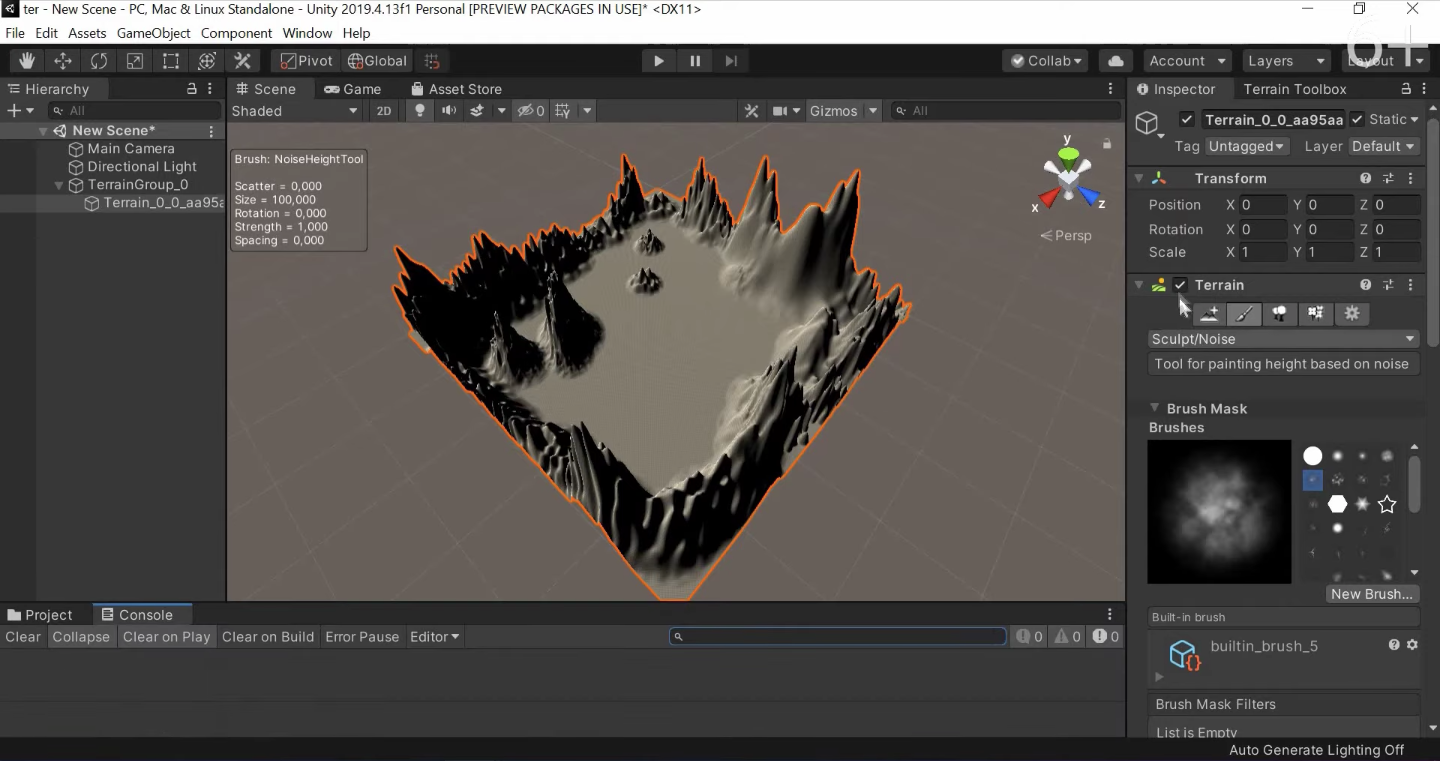
Task: Click the New Brush... button
Action: 1371,594
